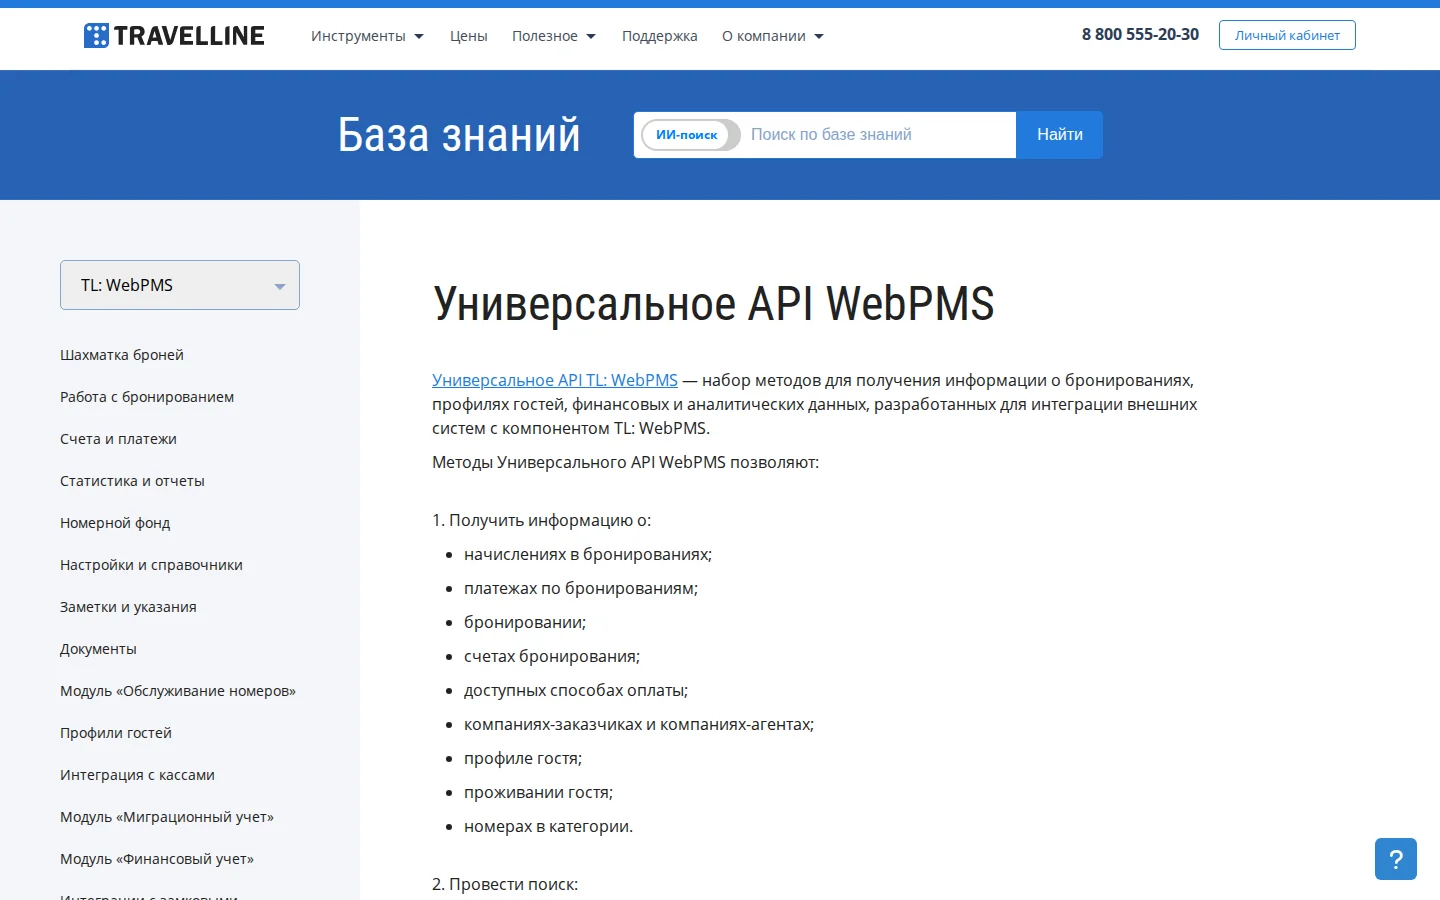The image size is (1440, 900).
Task: Click the 'платежах по бронированиям' list item
Action: pyautogui.click(x=581, y=588)
